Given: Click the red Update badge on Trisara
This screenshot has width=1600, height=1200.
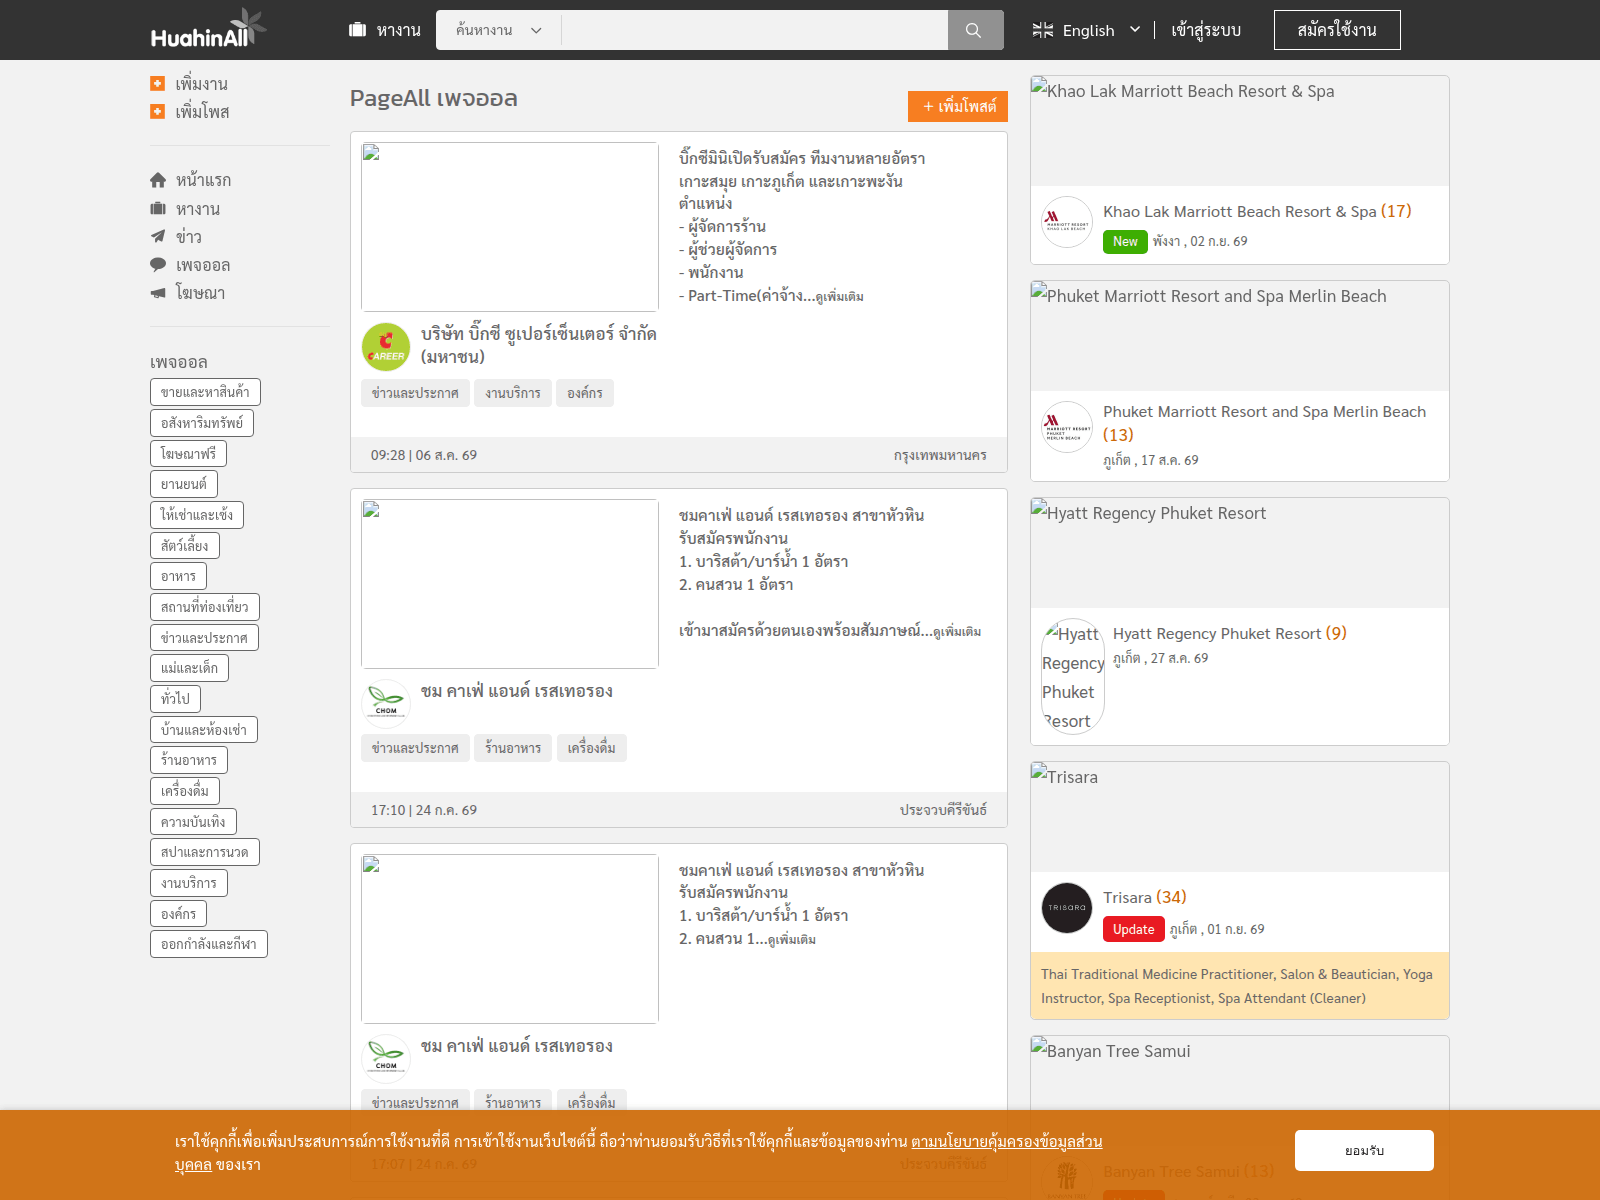Looking at the screenshot, I should click(1134, 929).
